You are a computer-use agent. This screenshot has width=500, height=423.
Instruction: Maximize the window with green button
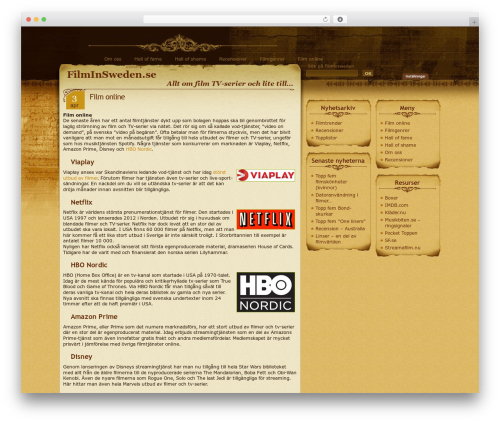(x=44, y=19)
